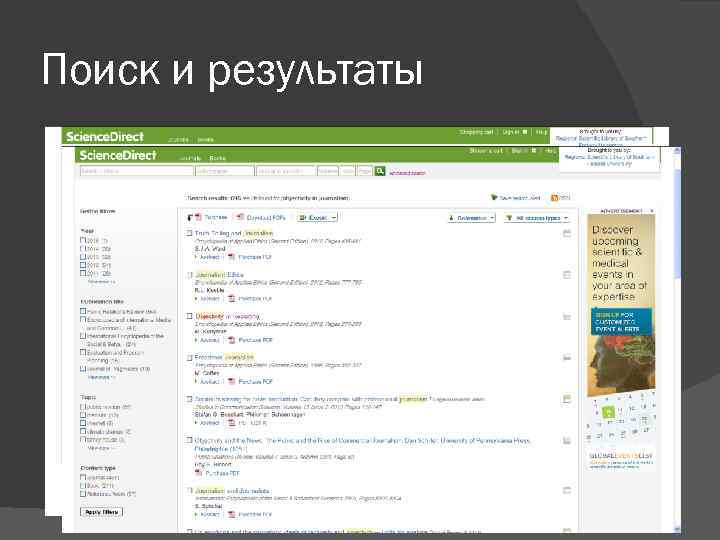This screenshot has height=540, width=720.
Task: Click preview icon beside Journalism and Journalists
Action: (567, 490)
